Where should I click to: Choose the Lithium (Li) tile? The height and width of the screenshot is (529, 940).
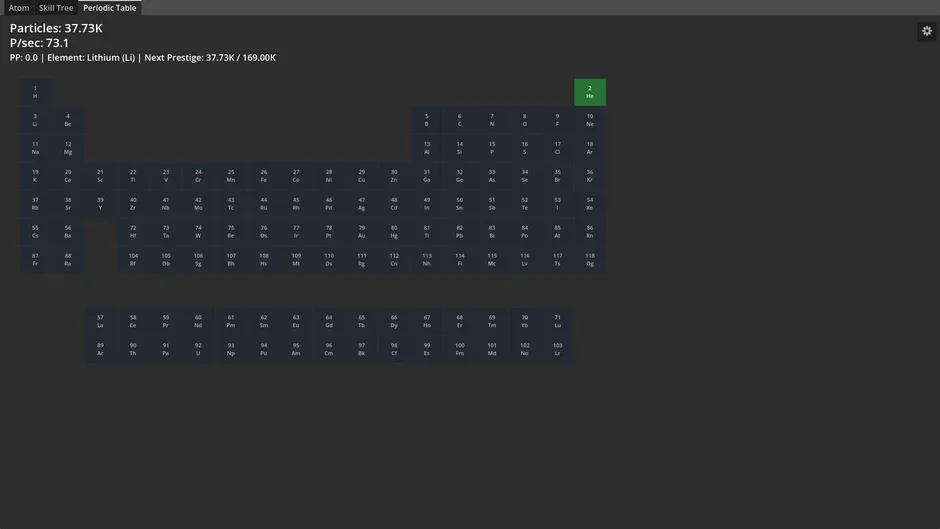tap(35, 120)
